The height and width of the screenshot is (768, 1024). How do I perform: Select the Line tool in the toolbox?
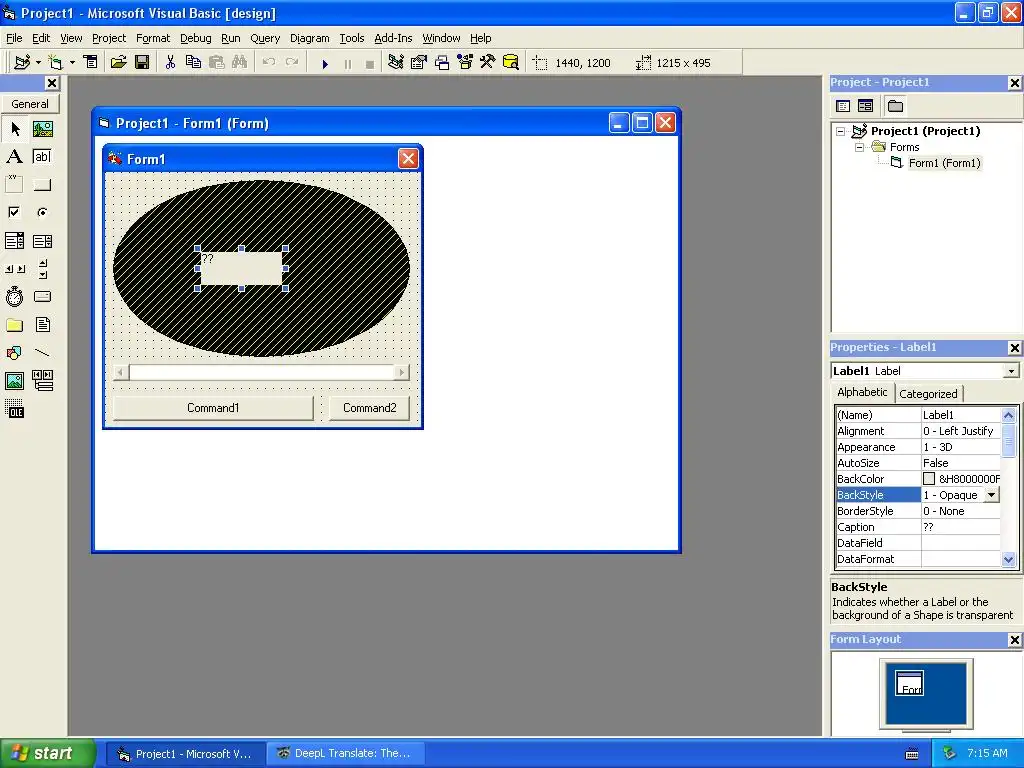point(42,353)
